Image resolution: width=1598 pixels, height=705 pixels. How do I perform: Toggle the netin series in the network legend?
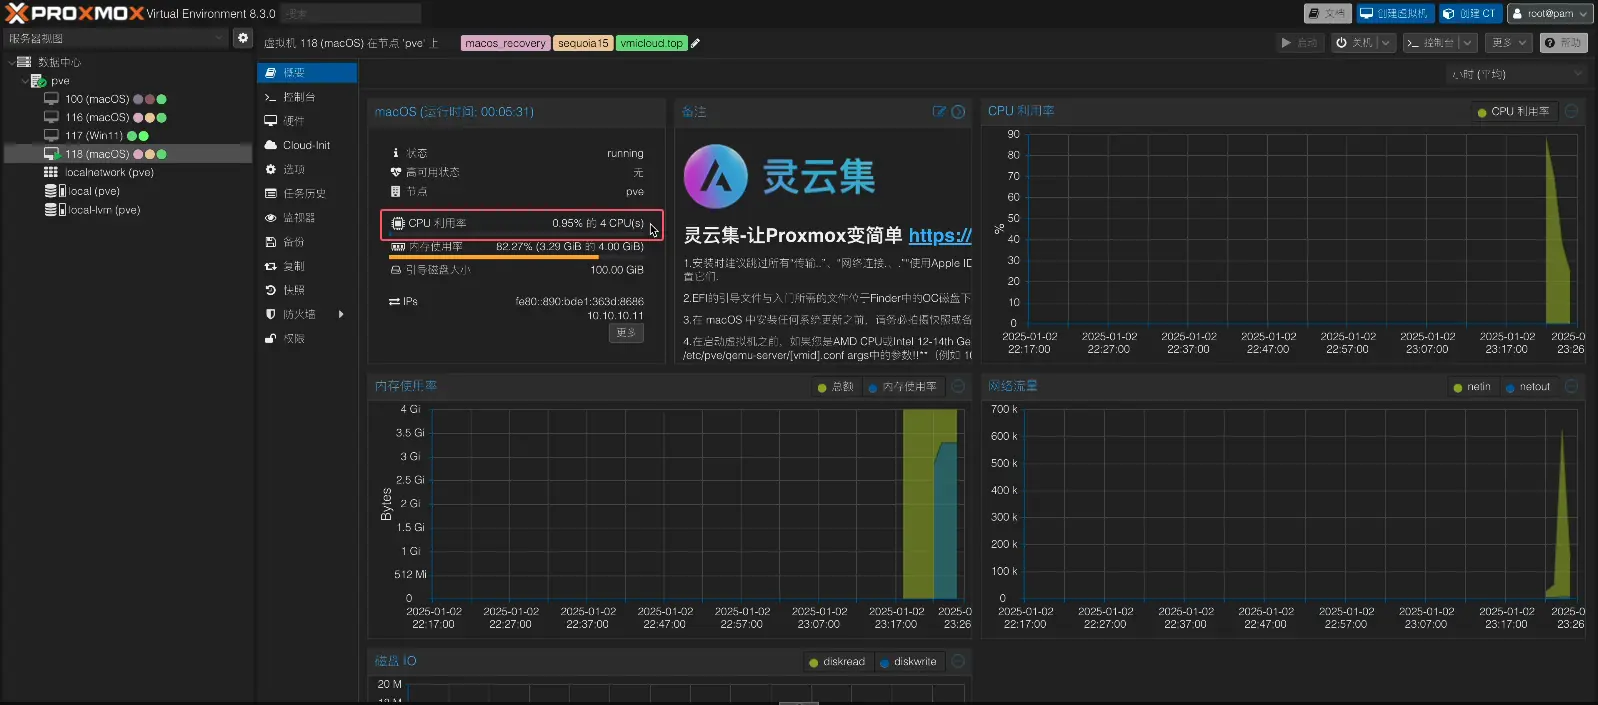[x=1471, y=387]
